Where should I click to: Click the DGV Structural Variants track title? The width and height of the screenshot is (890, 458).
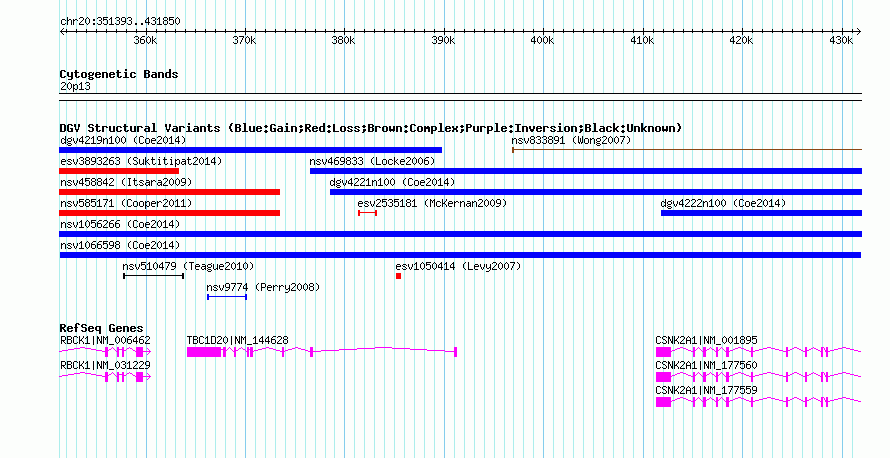[370, 128]
